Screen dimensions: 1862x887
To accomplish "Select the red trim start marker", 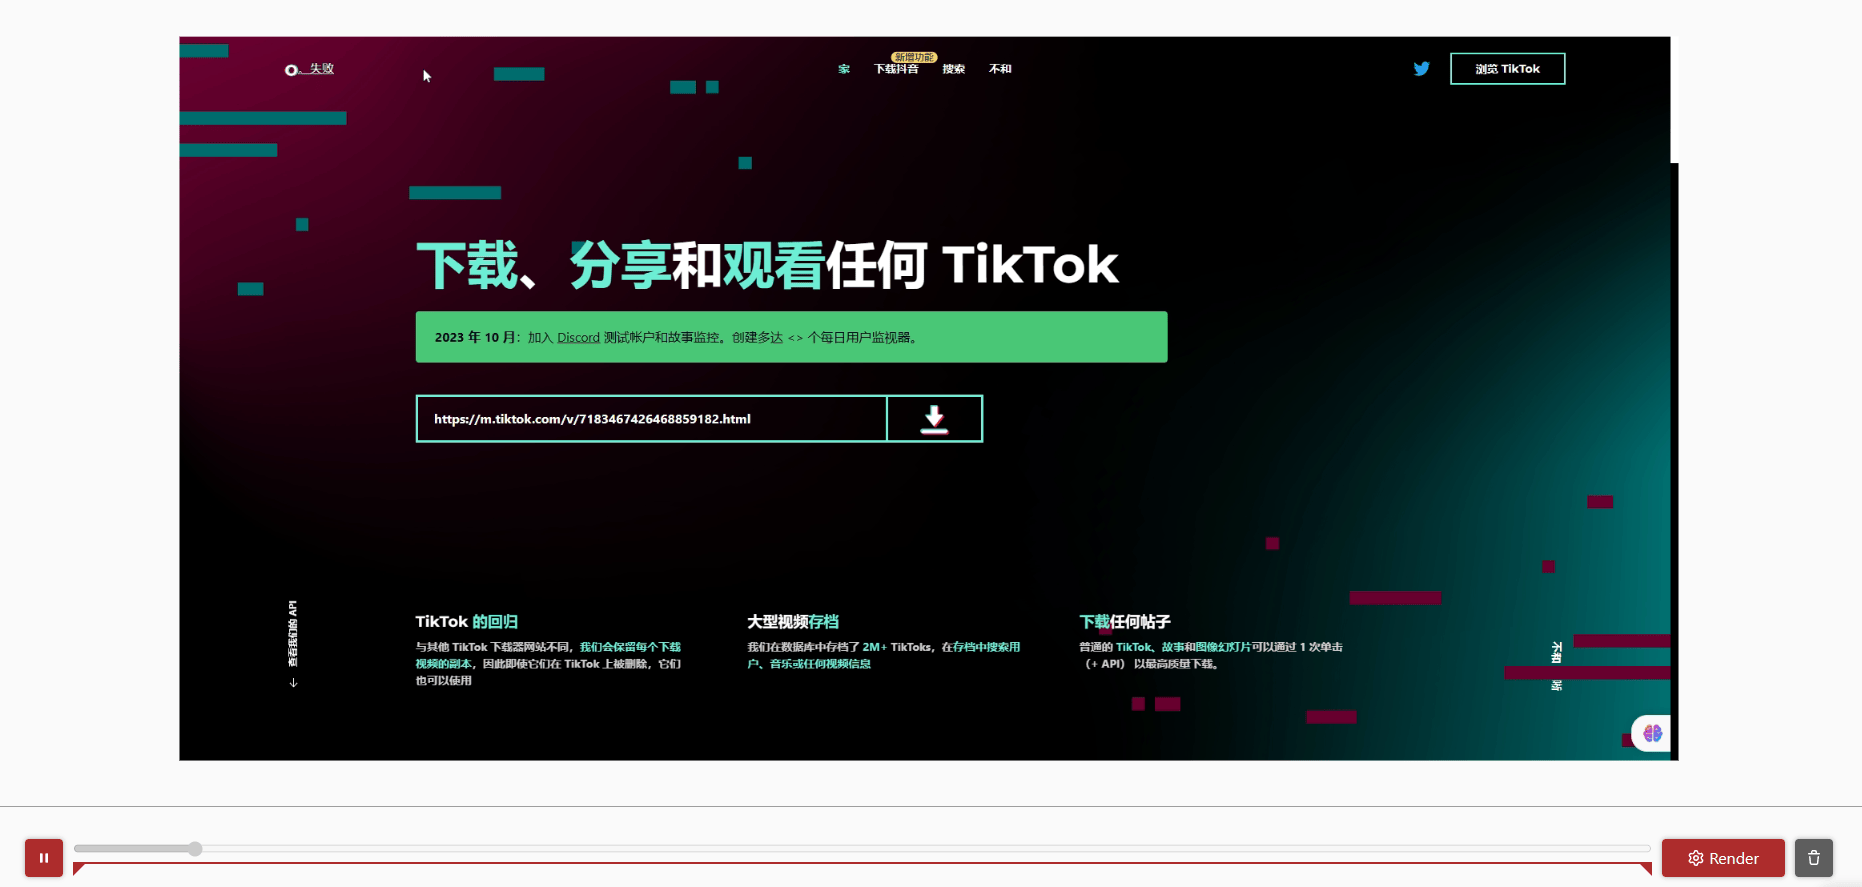I will click(79, 869).
